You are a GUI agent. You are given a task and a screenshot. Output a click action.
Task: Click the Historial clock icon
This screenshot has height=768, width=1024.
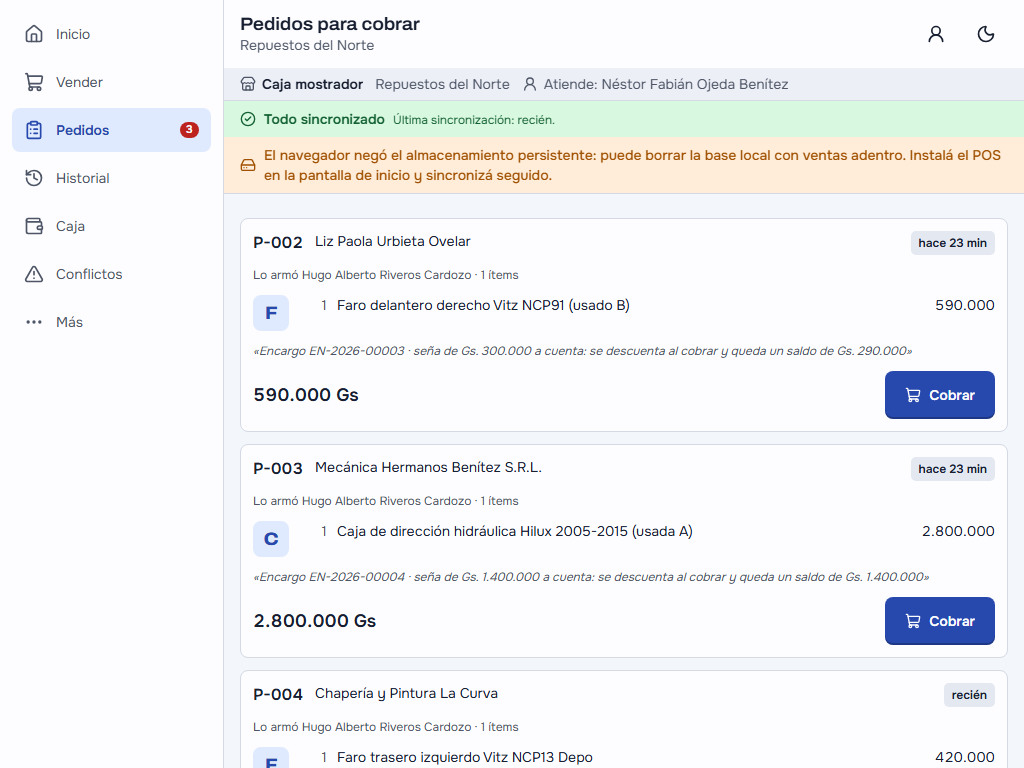[x=34, y=178]
